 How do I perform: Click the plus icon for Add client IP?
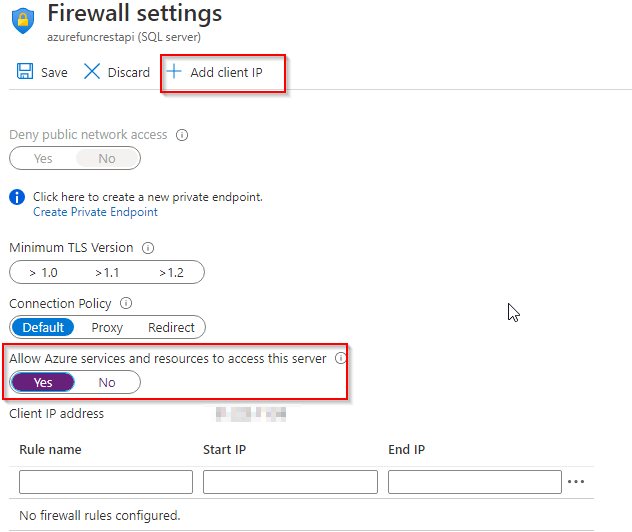tap(174, 71)
